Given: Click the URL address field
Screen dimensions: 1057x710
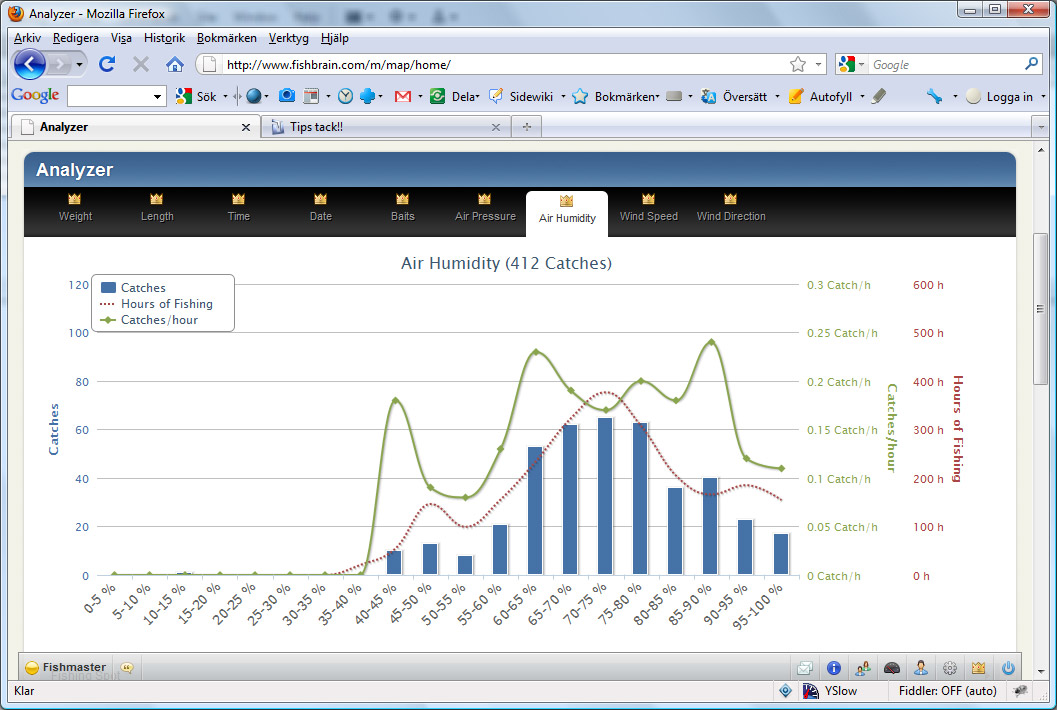Looking at the screenshot, I should coord(500,64).
